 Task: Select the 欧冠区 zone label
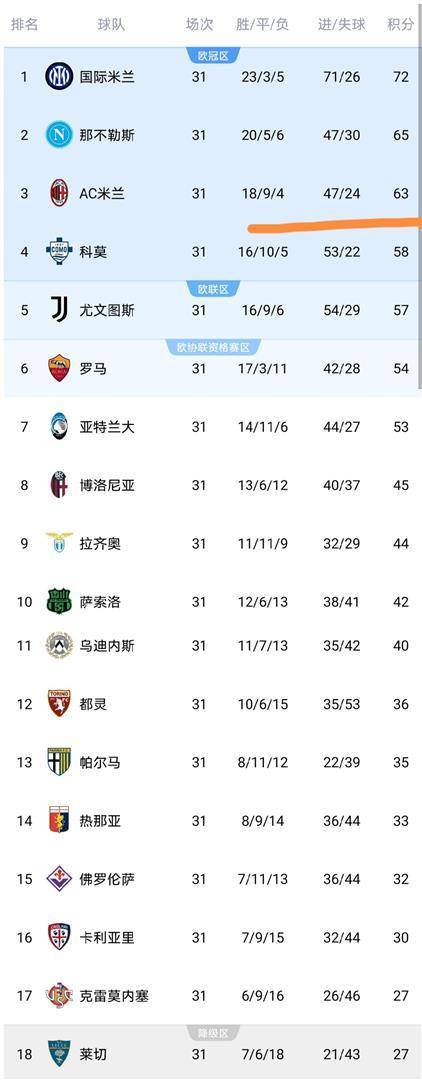point(212,56)
